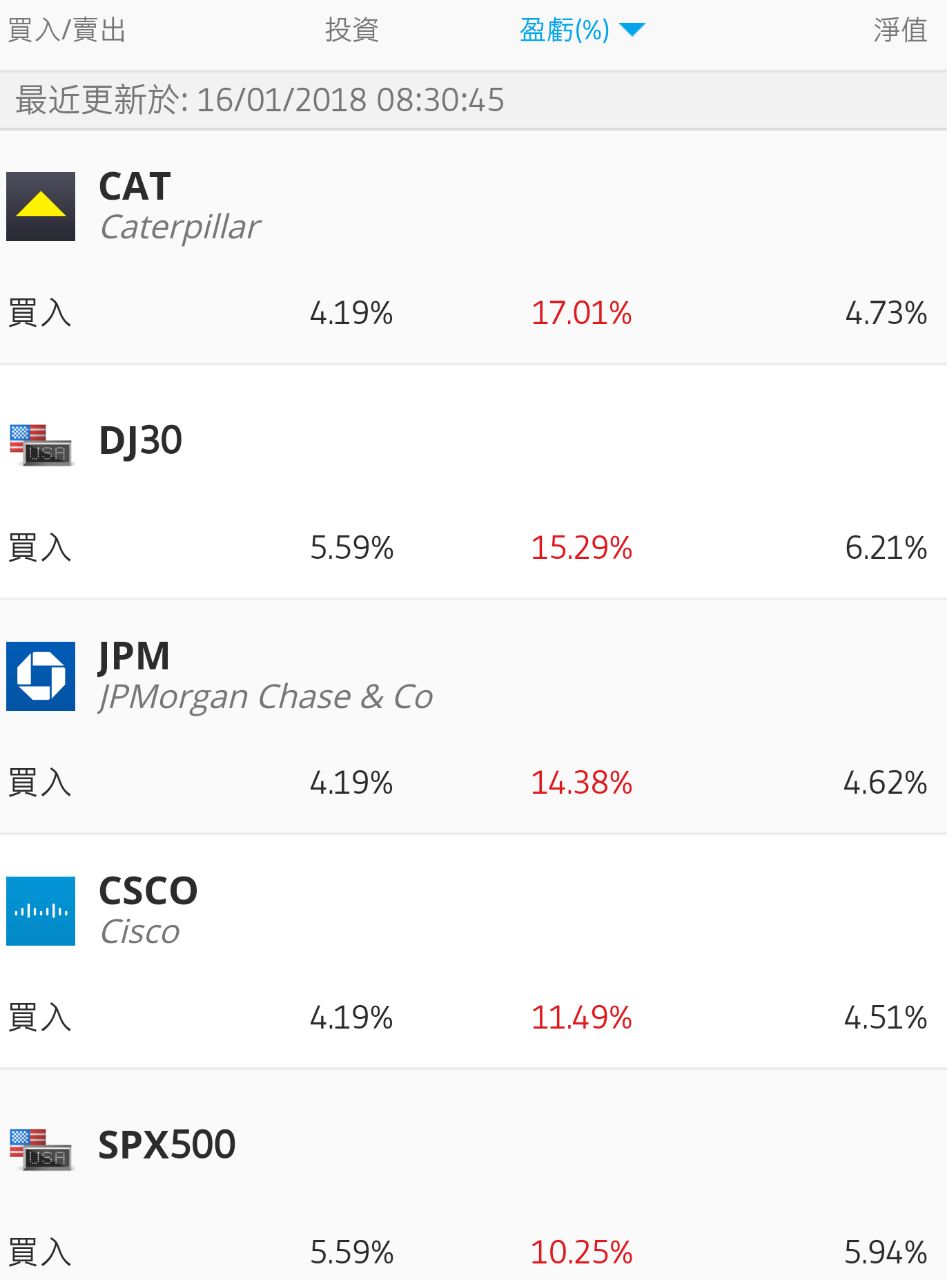This screenshot has width=947, height=1280.
Task: Click Cisco's 11.49% profit value
Action: pyautogui.click(x=581, y=1018)
